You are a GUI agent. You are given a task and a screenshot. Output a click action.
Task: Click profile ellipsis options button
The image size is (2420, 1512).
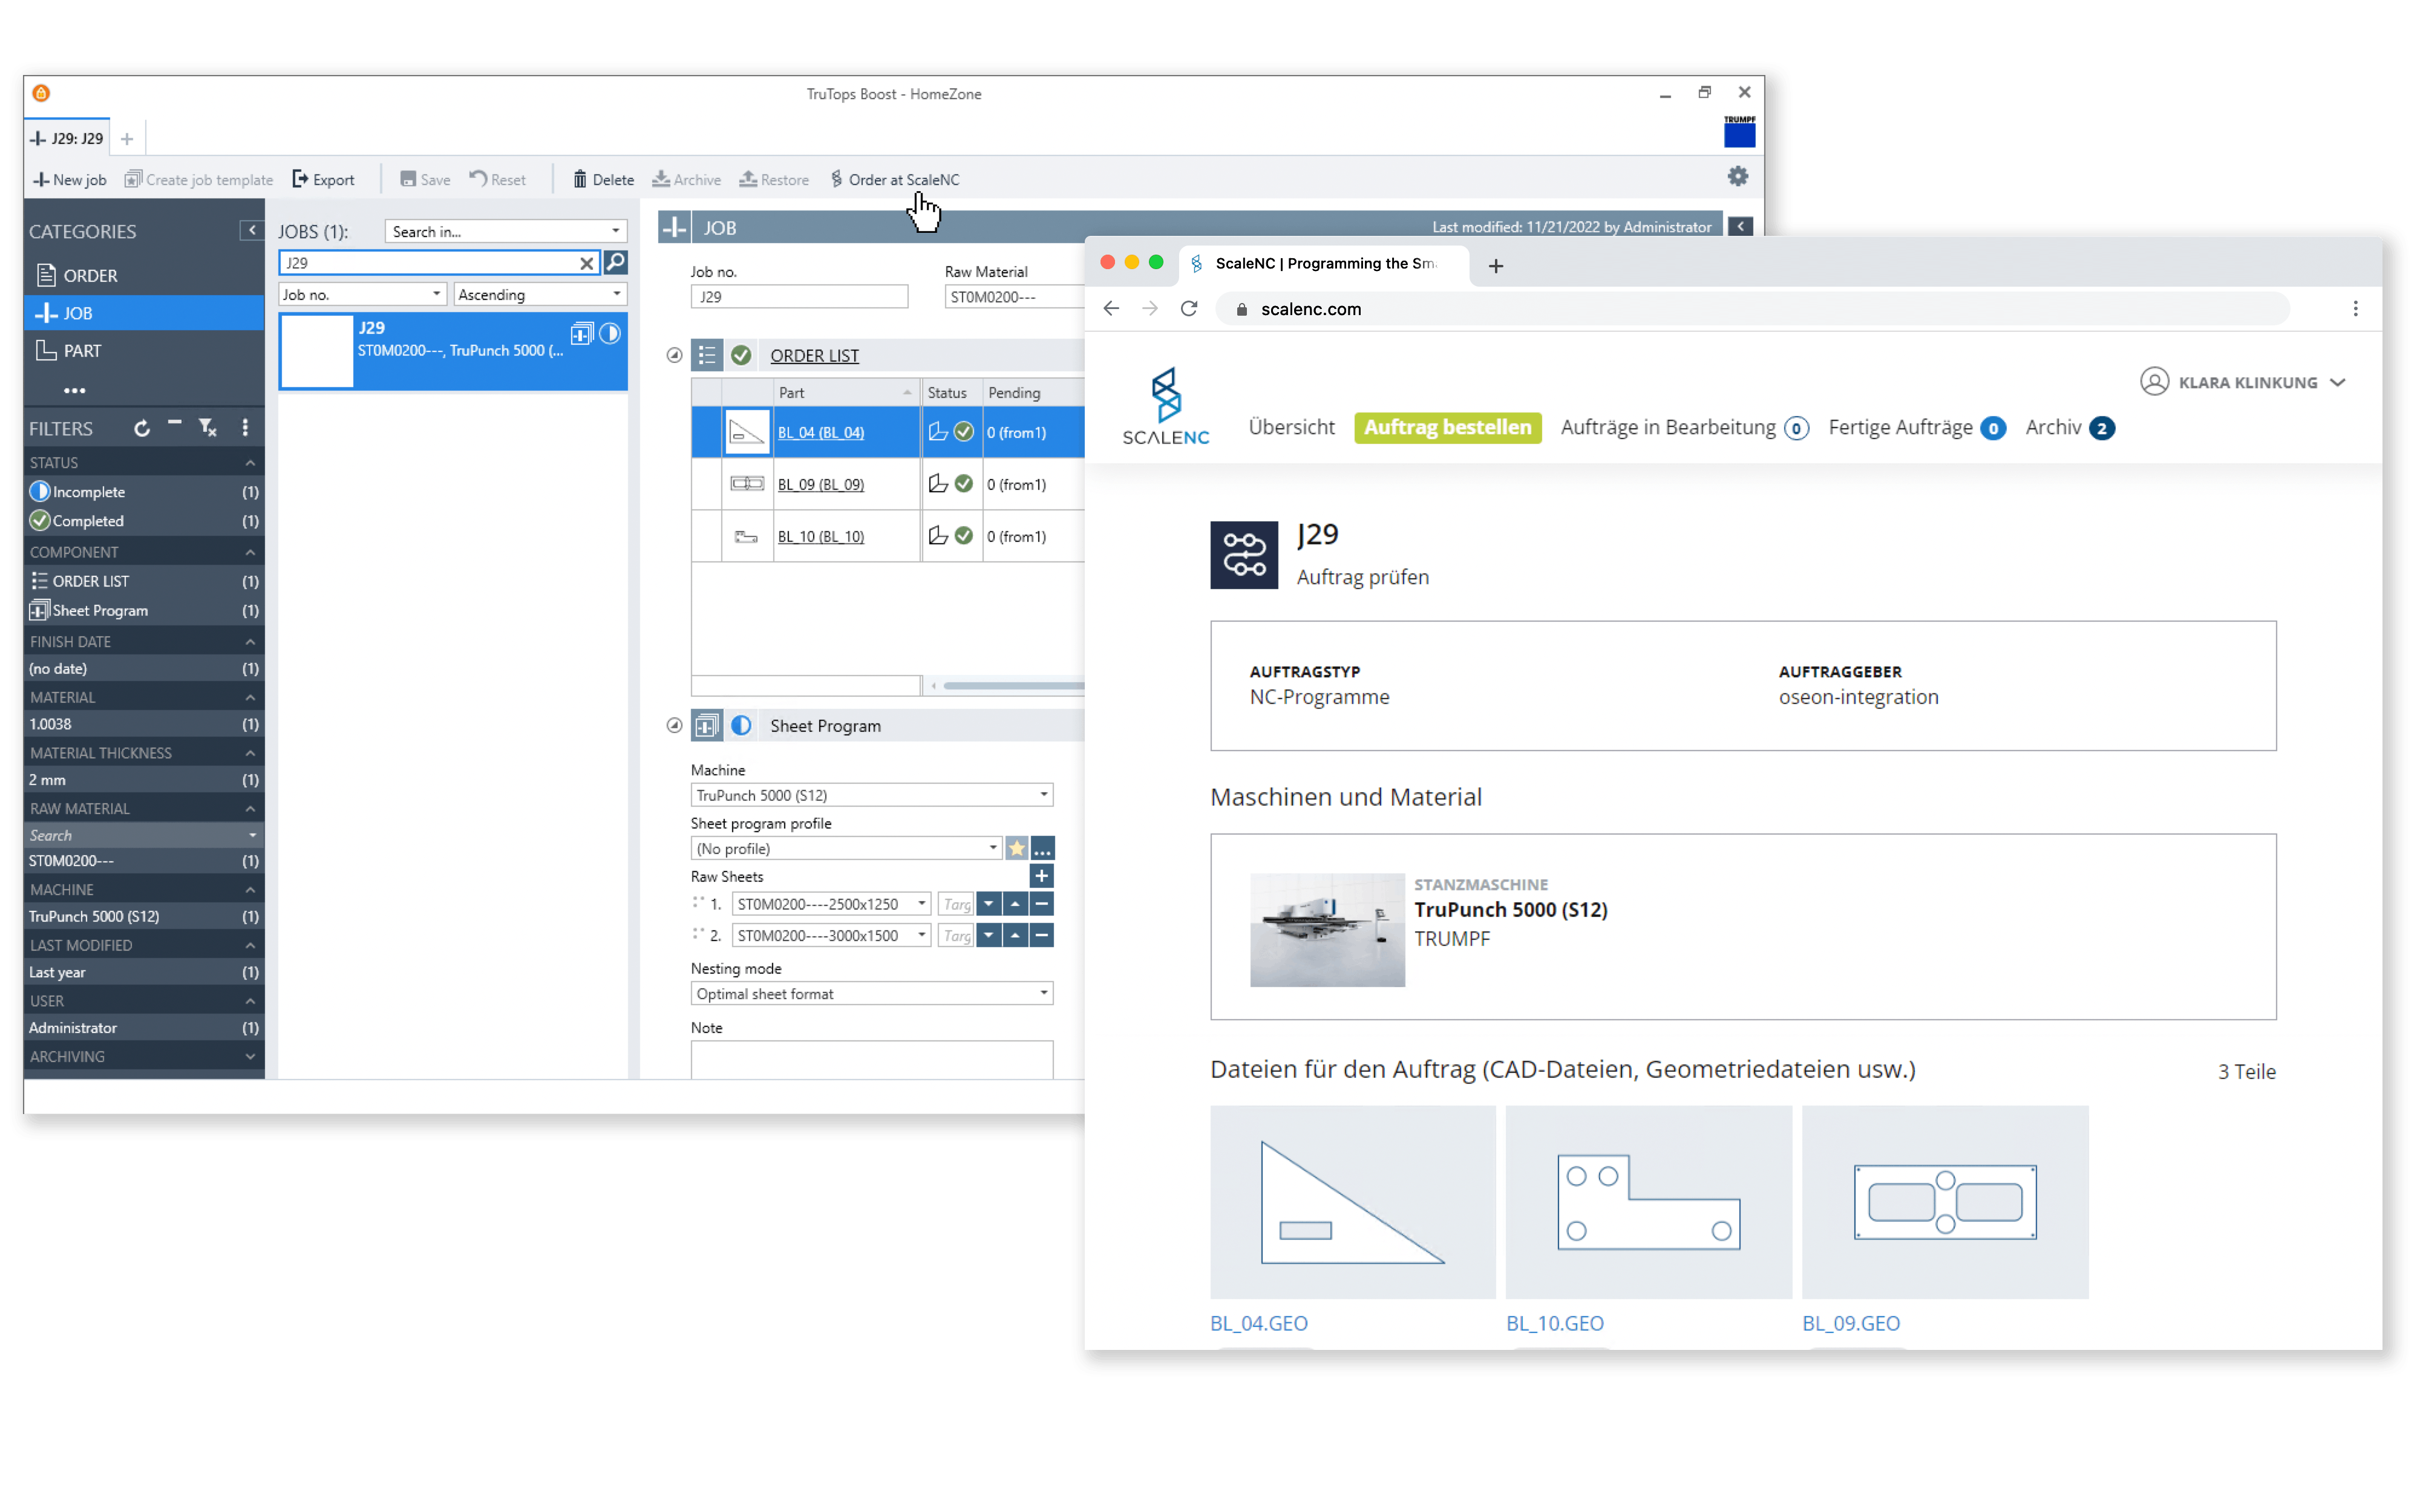click(1042, 849)
